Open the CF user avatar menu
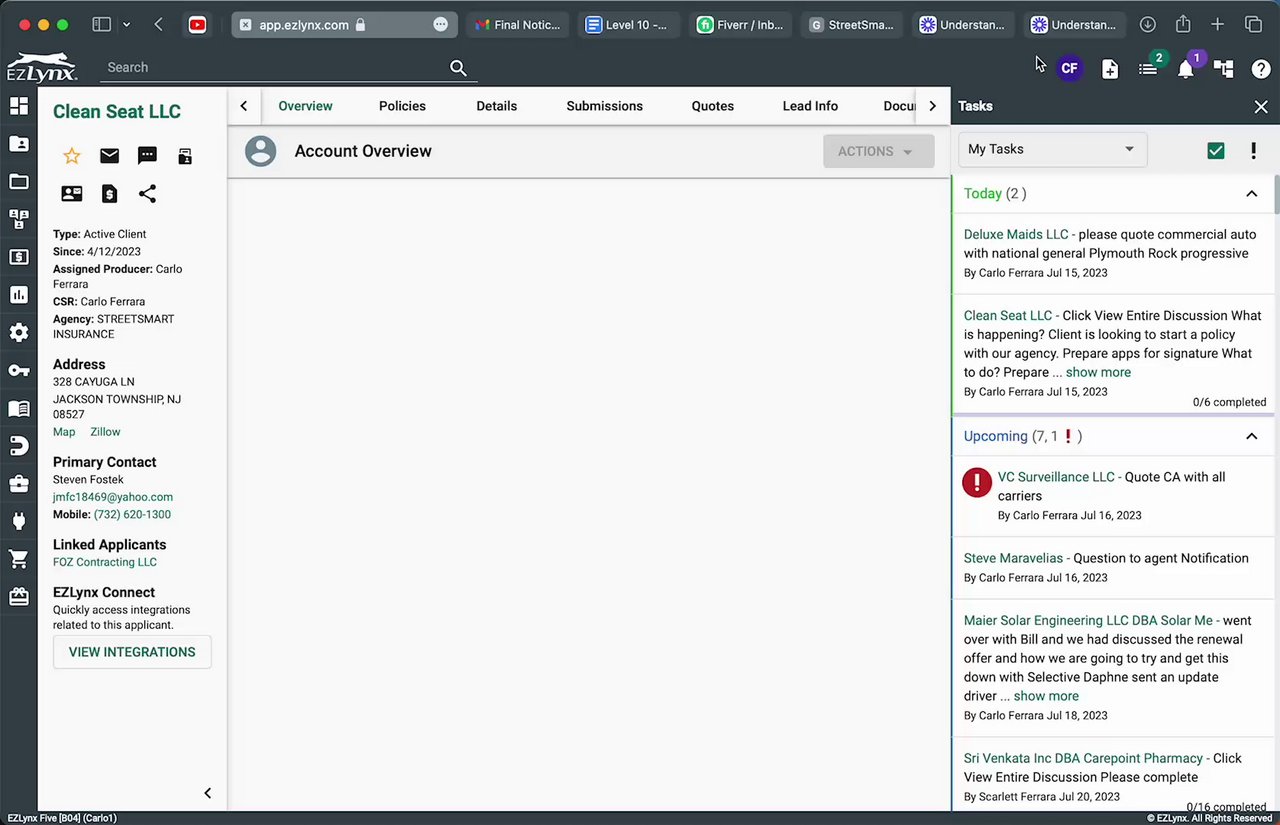 click(x=1070, y=68)
